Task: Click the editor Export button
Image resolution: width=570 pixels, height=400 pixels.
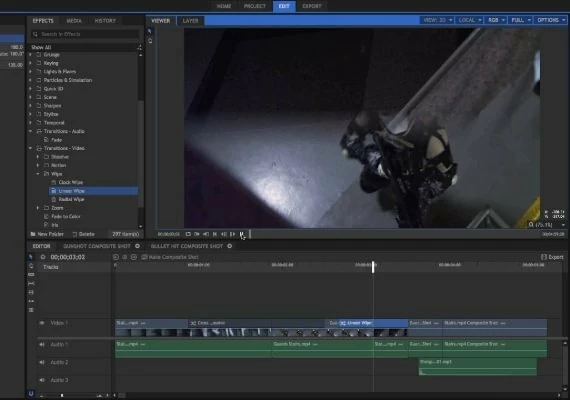Action: pyautogui.click(x=552, y=257)
